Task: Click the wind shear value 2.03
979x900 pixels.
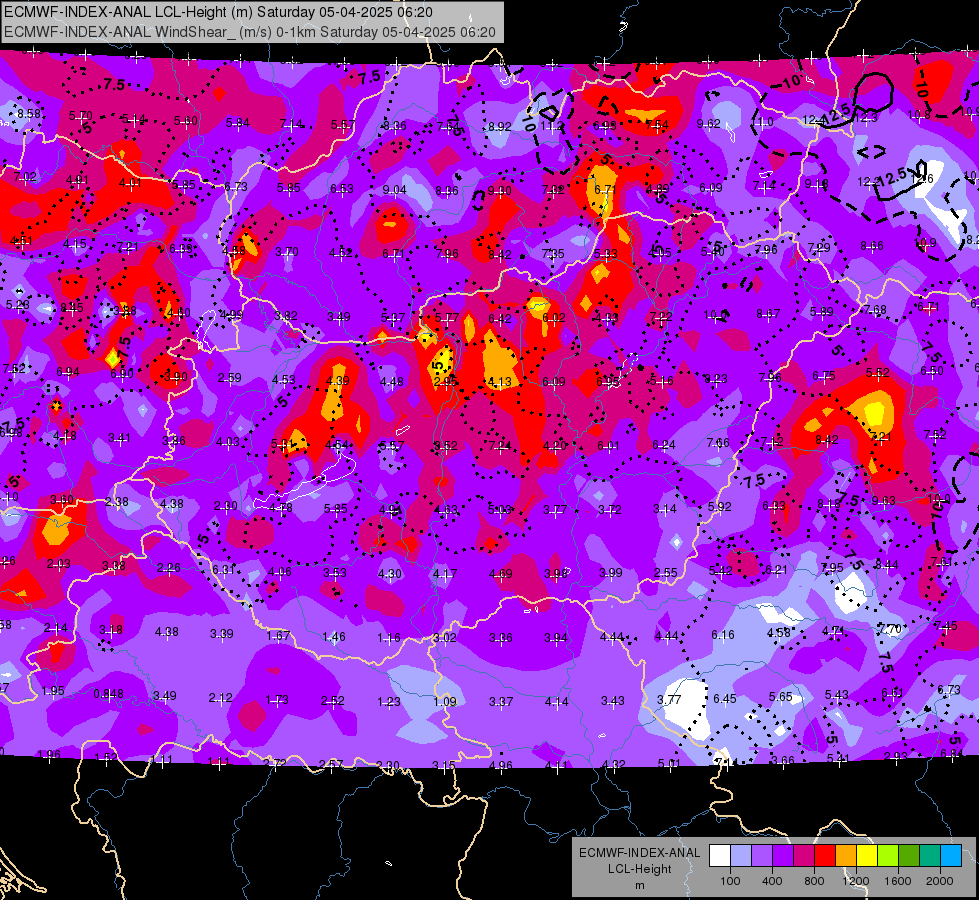Action: [58, 564]
